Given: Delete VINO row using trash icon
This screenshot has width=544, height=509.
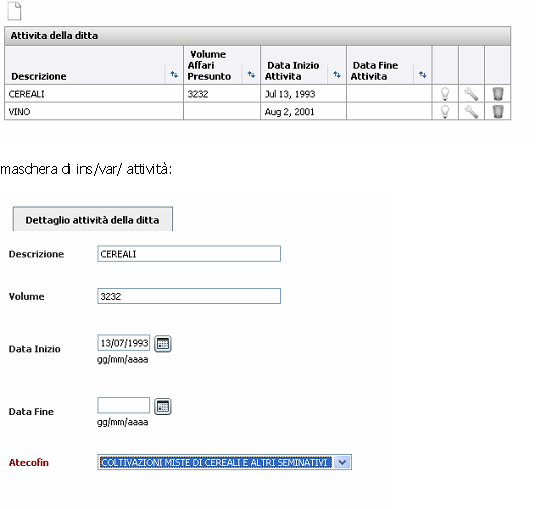Looking at the screenshot, I should pos(498,111).
